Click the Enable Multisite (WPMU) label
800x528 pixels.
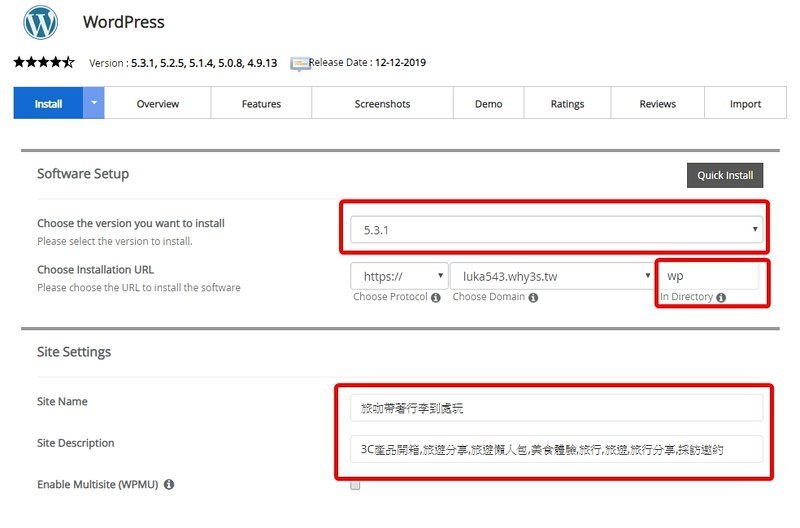click(x=97, y=484)
